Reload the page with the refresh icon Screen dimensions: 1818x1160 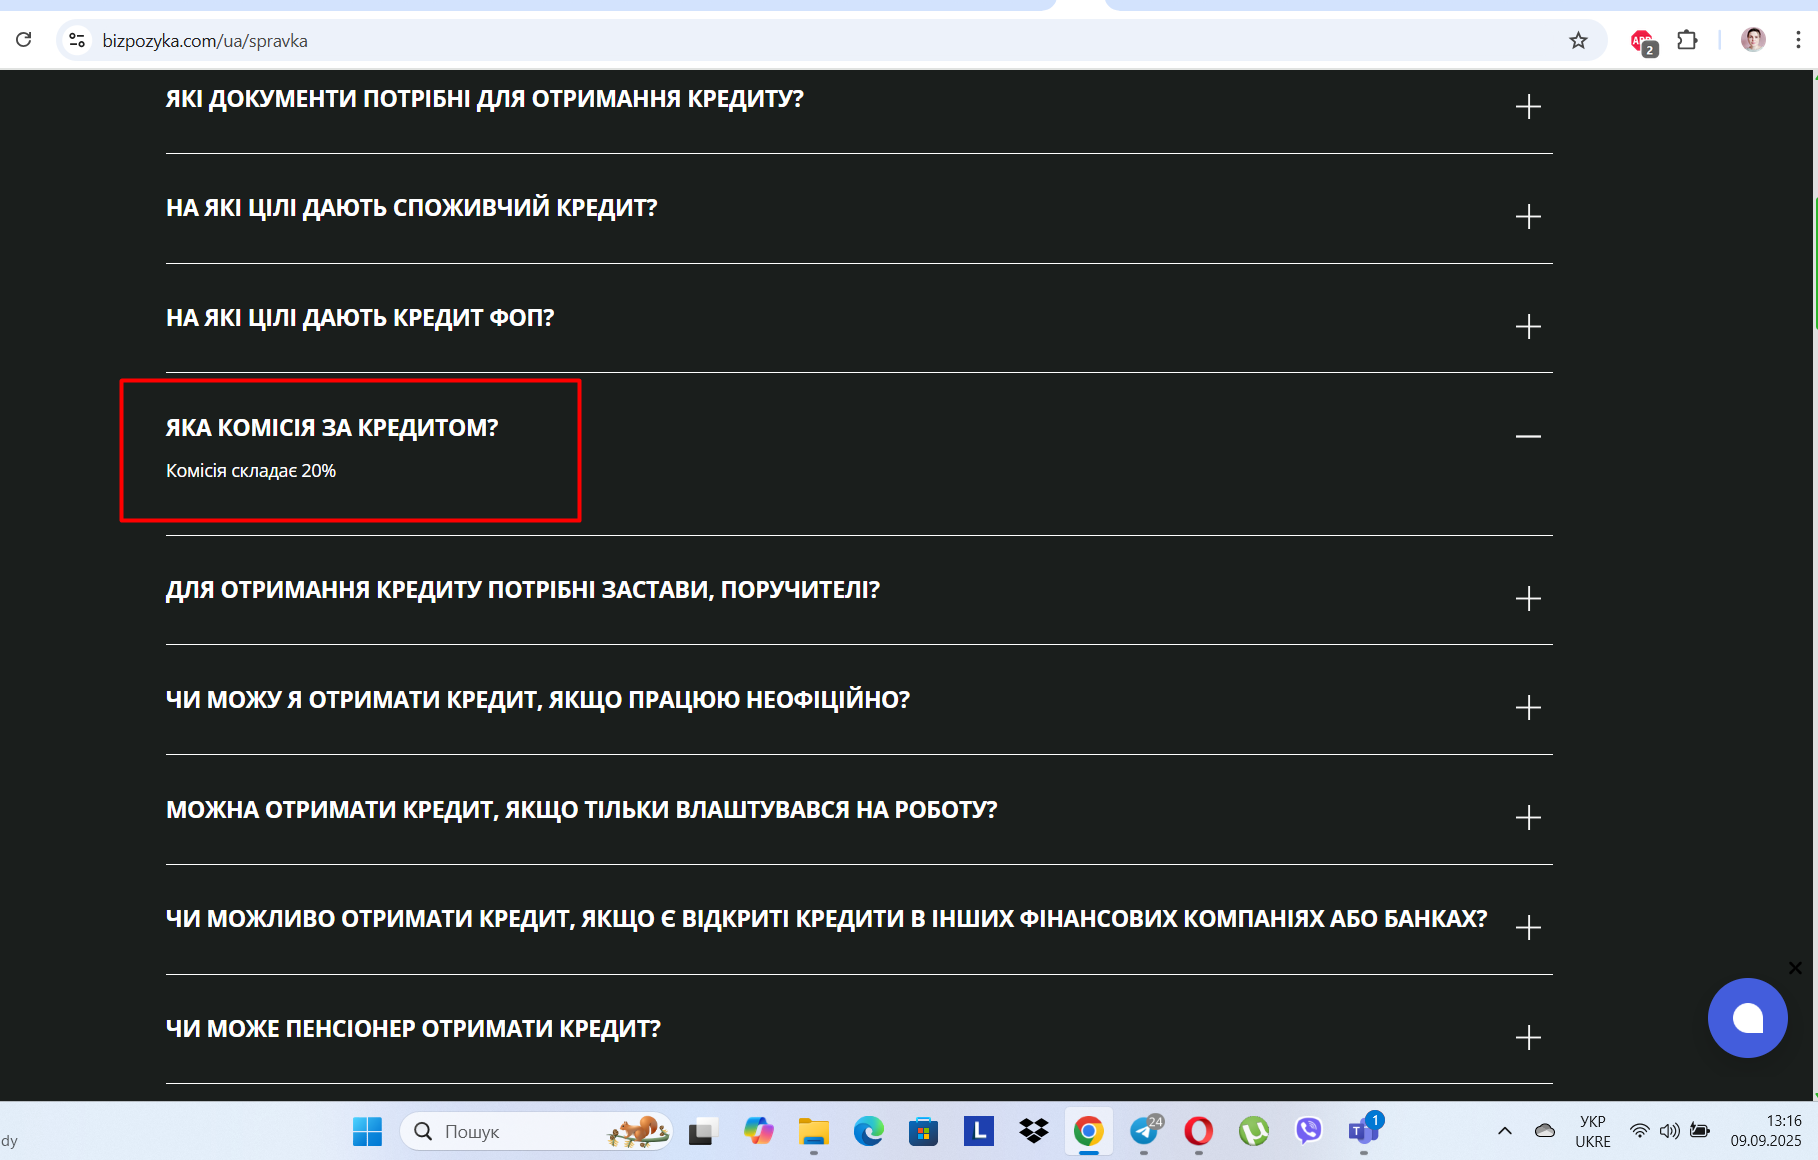pyautogui.click(x=24, y=40)
